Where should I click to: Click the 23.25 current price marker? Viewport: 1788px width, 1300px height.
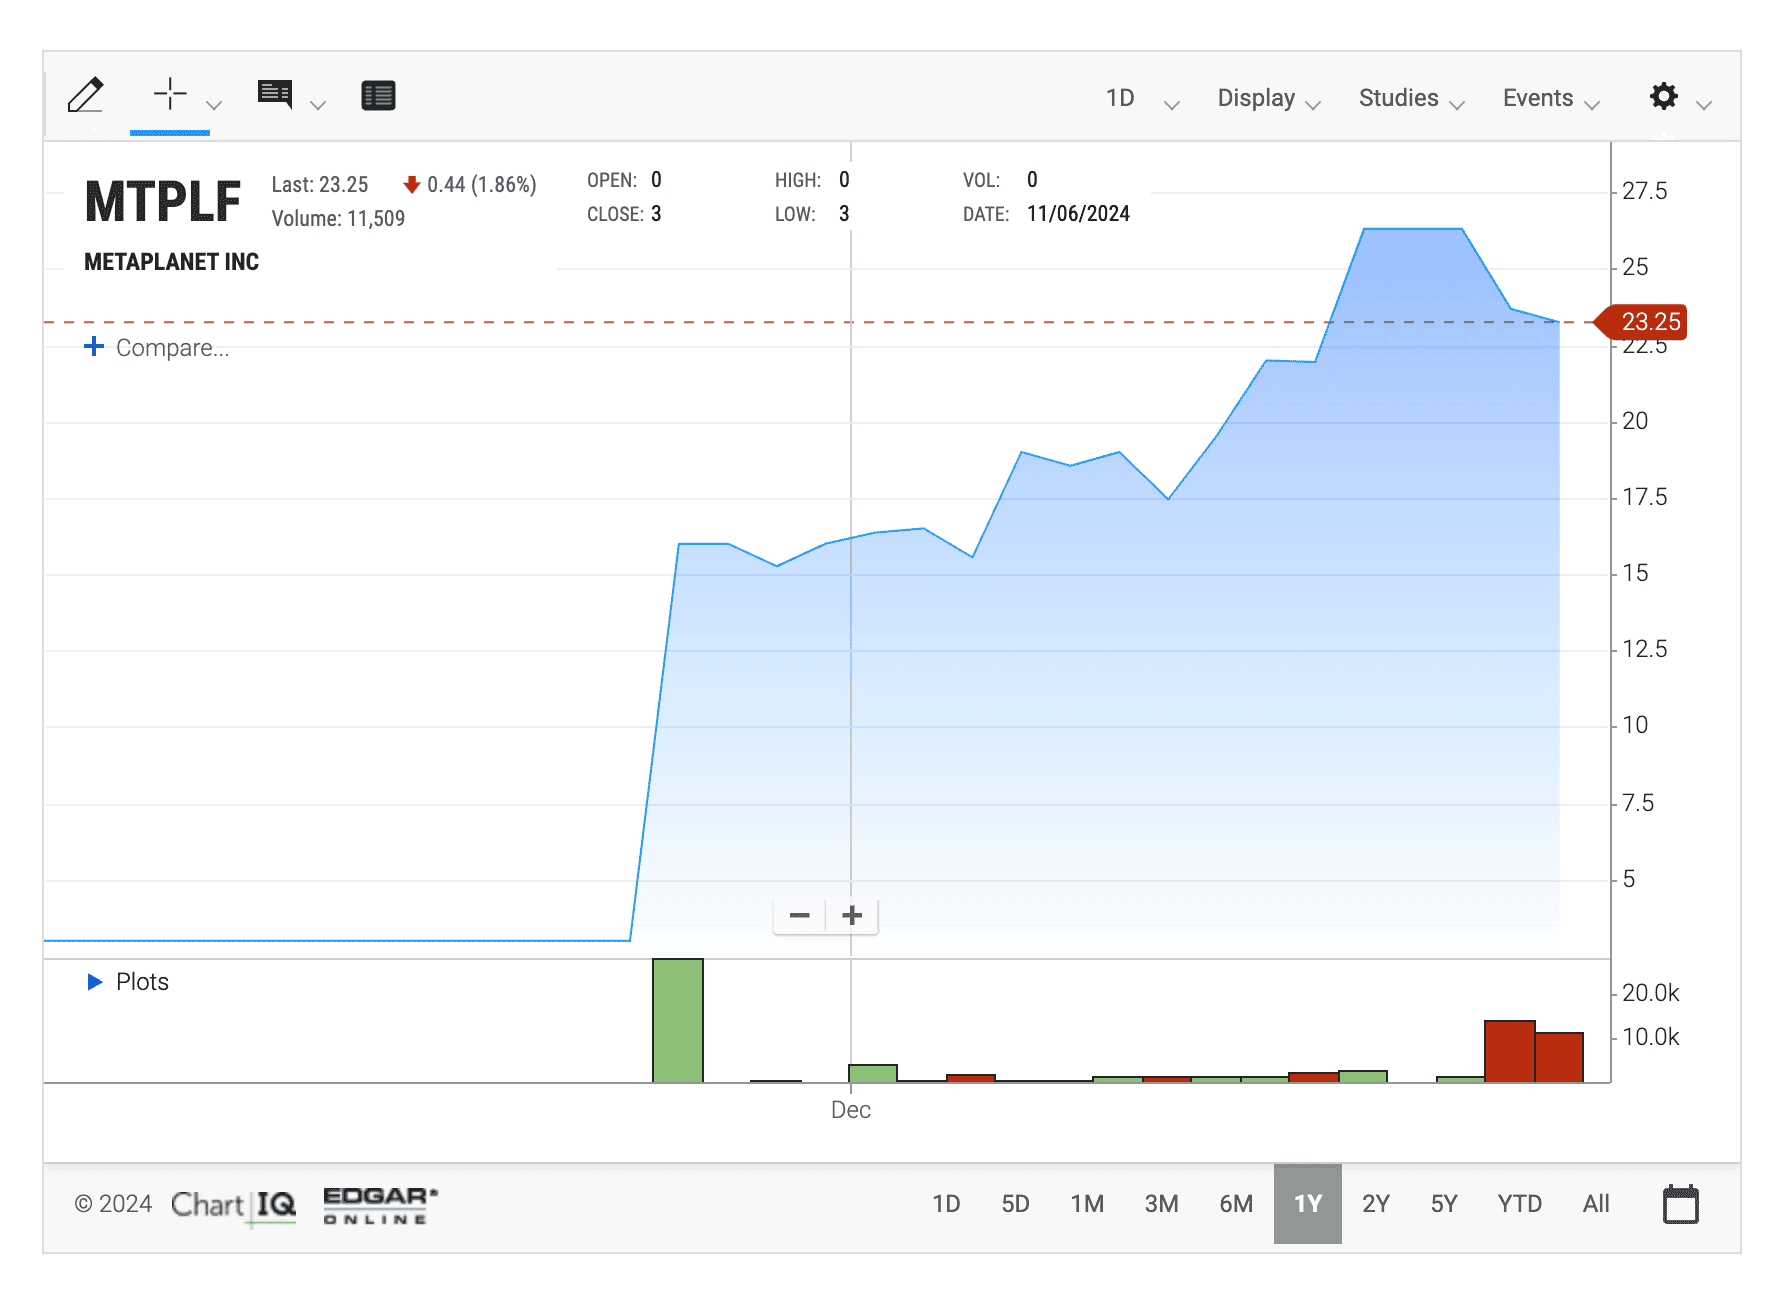(1642, 322)
